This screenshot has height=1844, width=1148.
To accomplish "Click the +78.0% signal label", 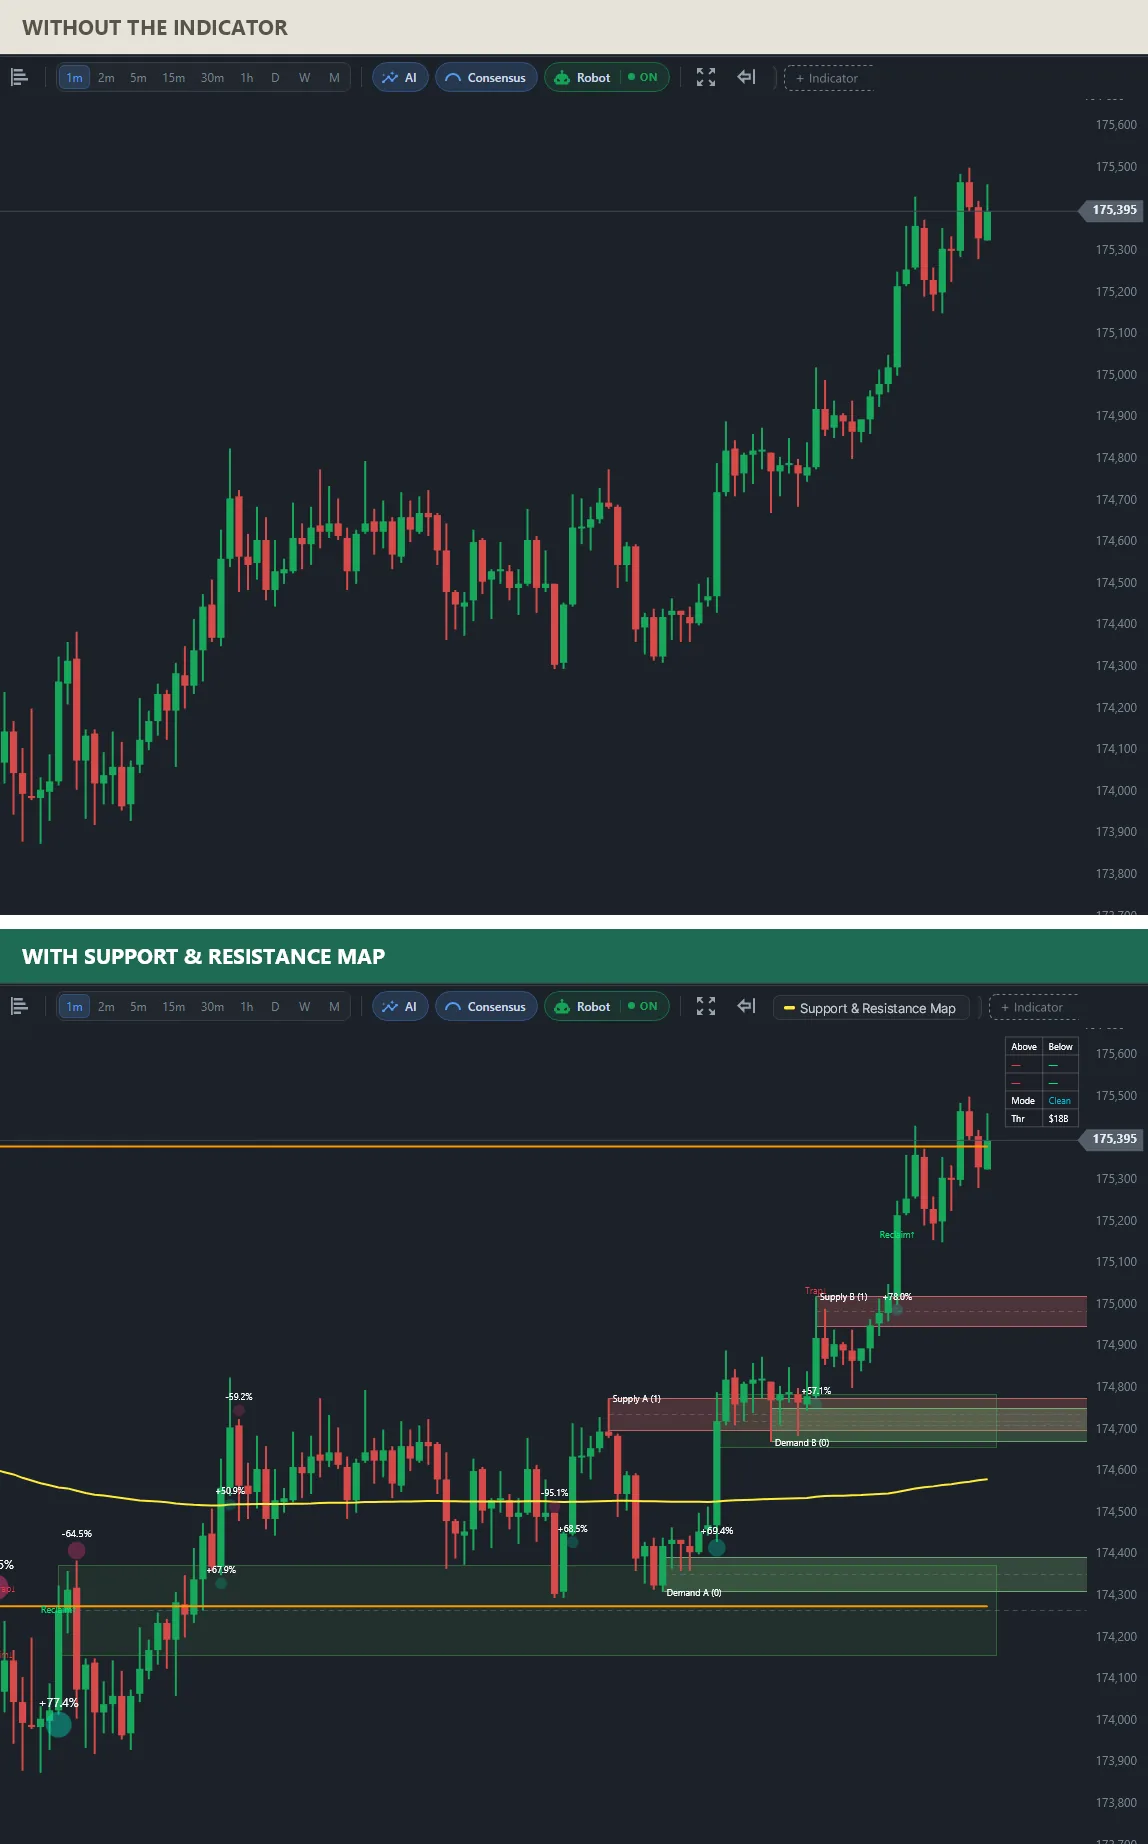I will pos(897,1297).
